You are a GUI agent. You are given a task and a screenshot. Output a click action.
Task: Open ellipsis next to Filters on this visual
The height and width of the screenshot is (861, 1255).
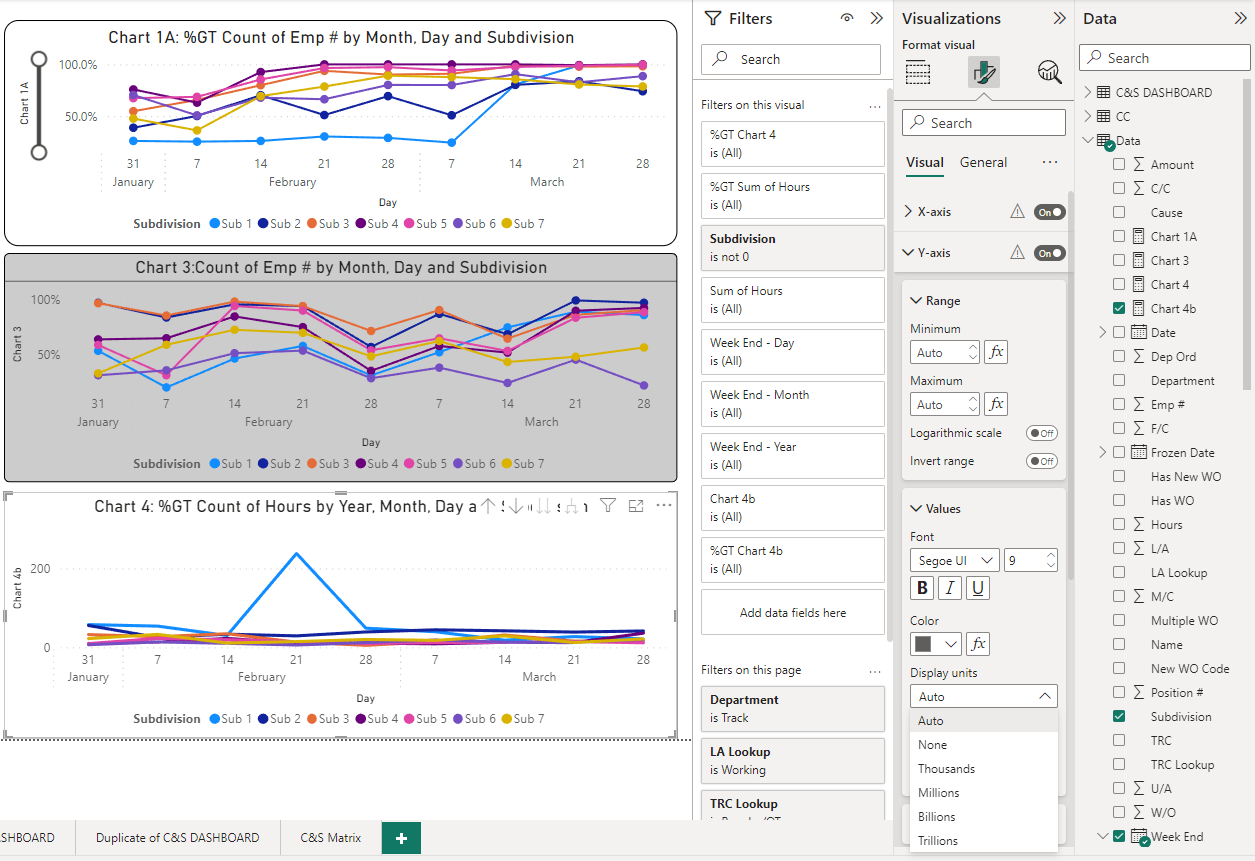pyautogui.click(x=875, y=105)
